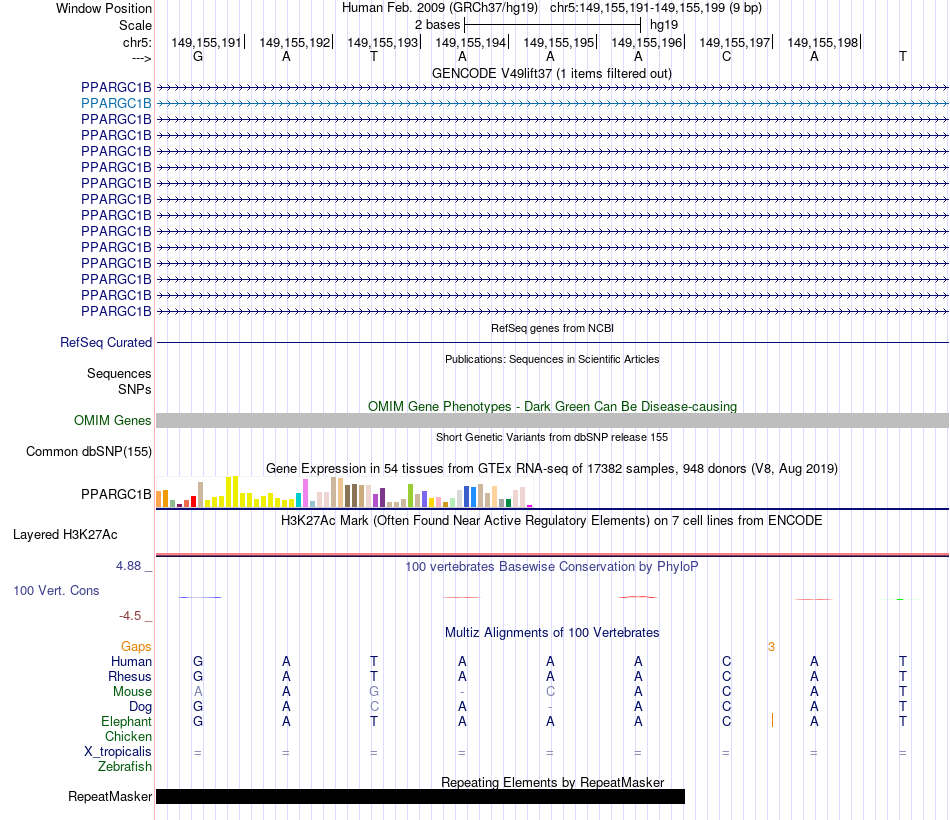The image size is (950, 820).
Task: Open the RefSeq Curated track label
Action: click(x=106, y=342)
